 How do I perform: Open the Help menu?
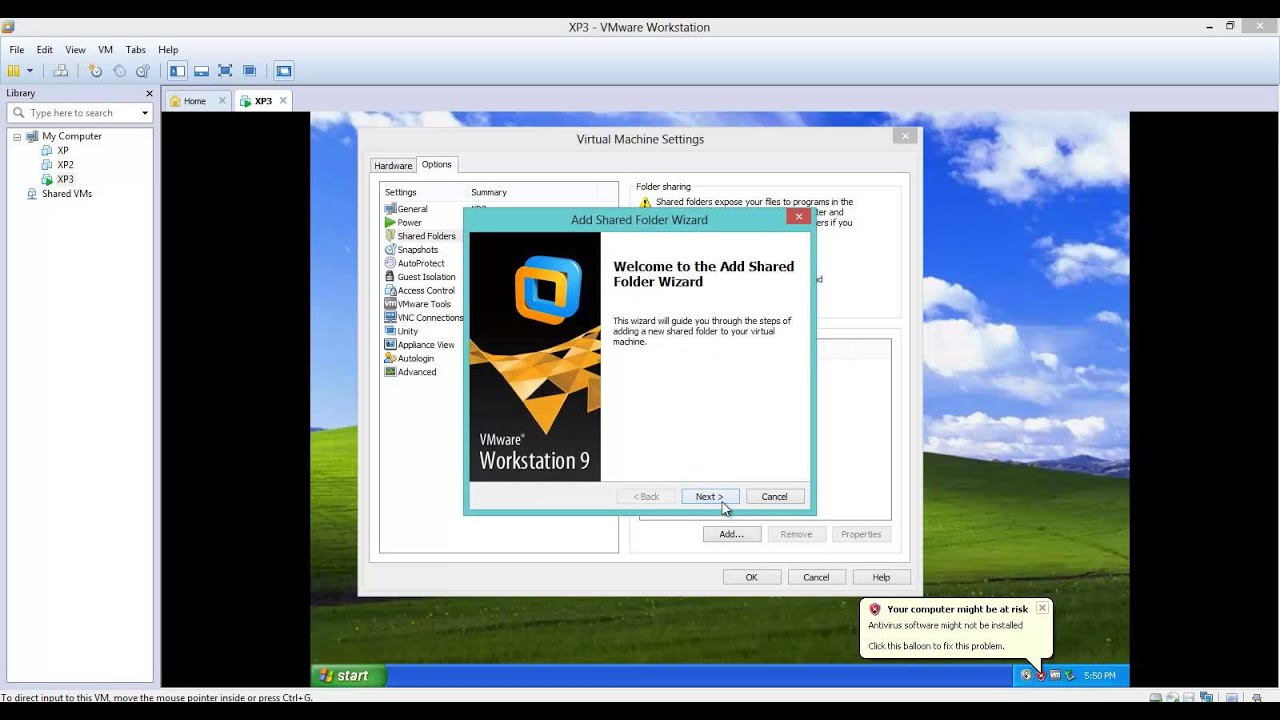coord(168,50)
